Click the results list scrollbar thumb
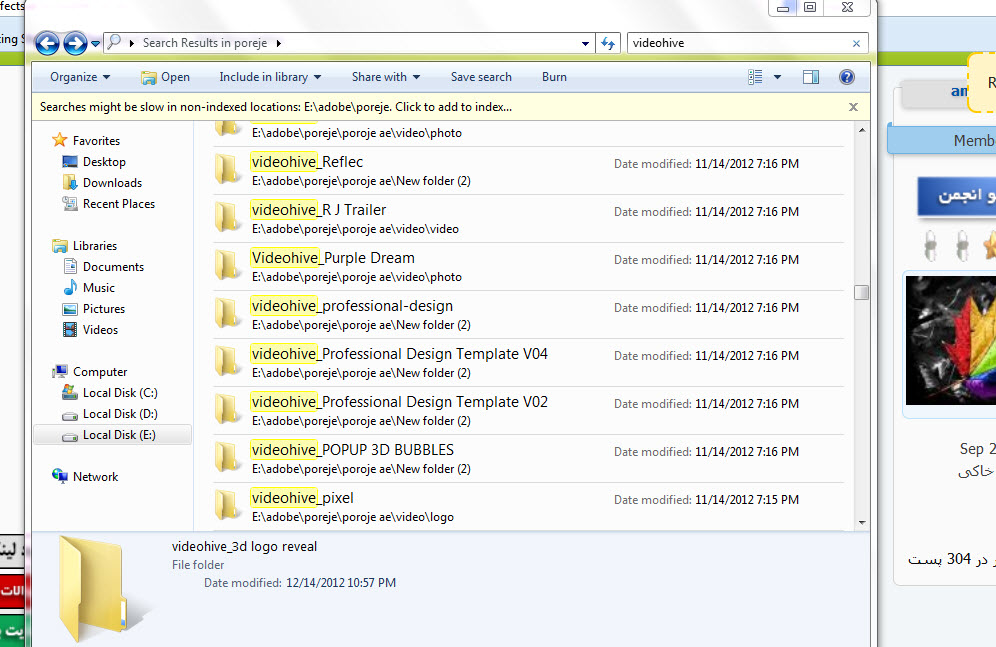 pos(862,292)
